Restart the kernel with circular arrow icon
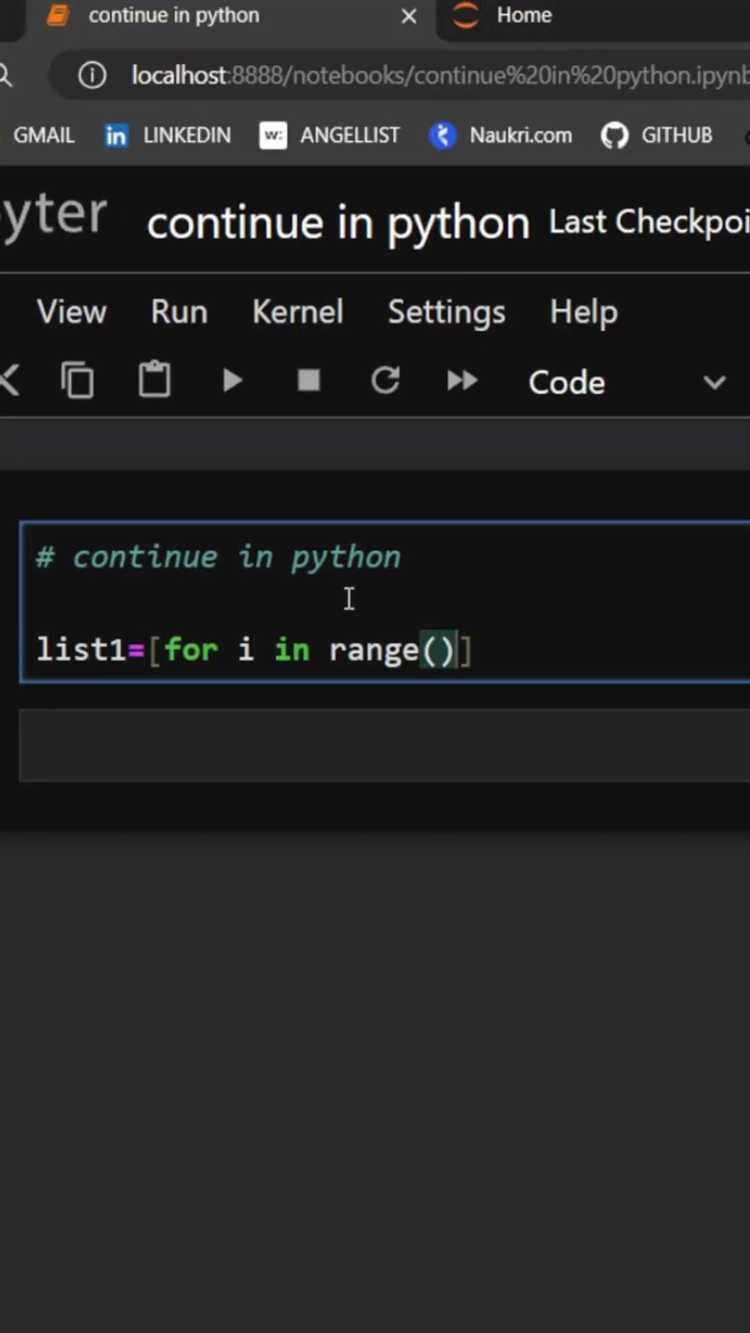 click(x=385, y=381)
